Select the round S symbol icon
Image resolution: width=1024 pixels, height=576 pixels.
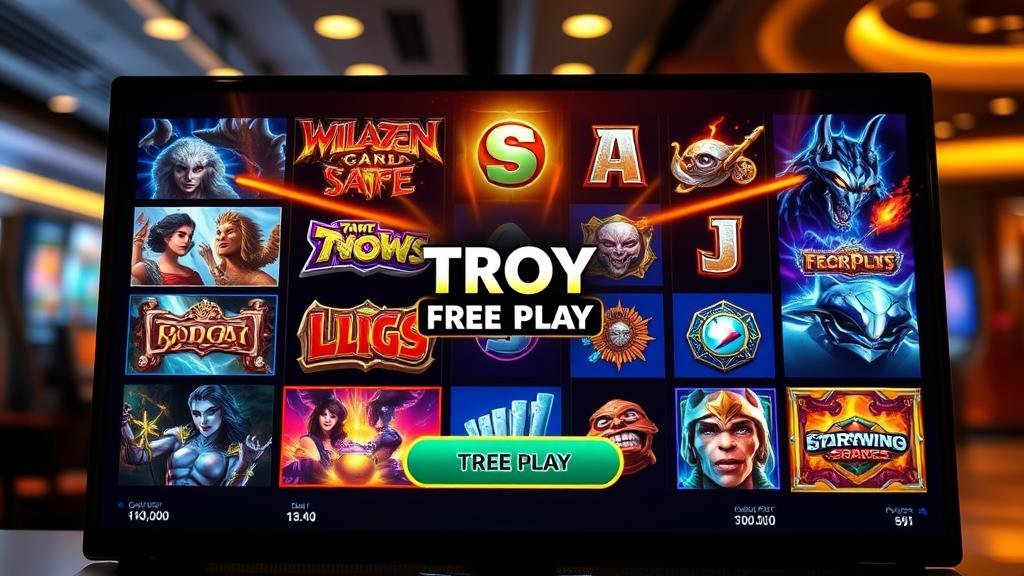(511, 155)
